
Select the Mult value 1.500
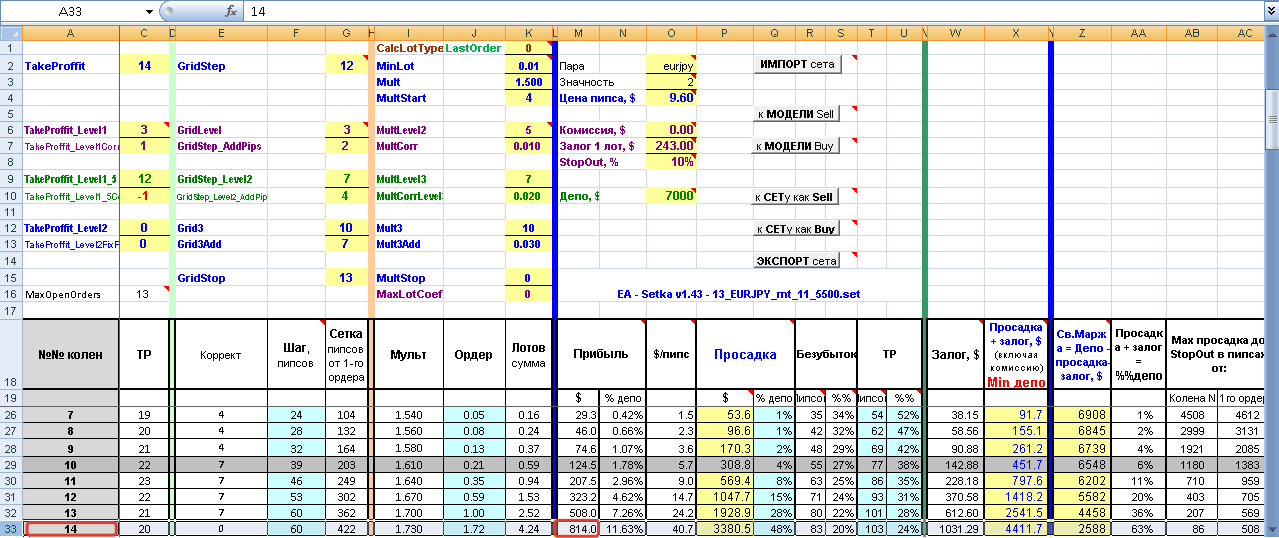pos(528,82)
